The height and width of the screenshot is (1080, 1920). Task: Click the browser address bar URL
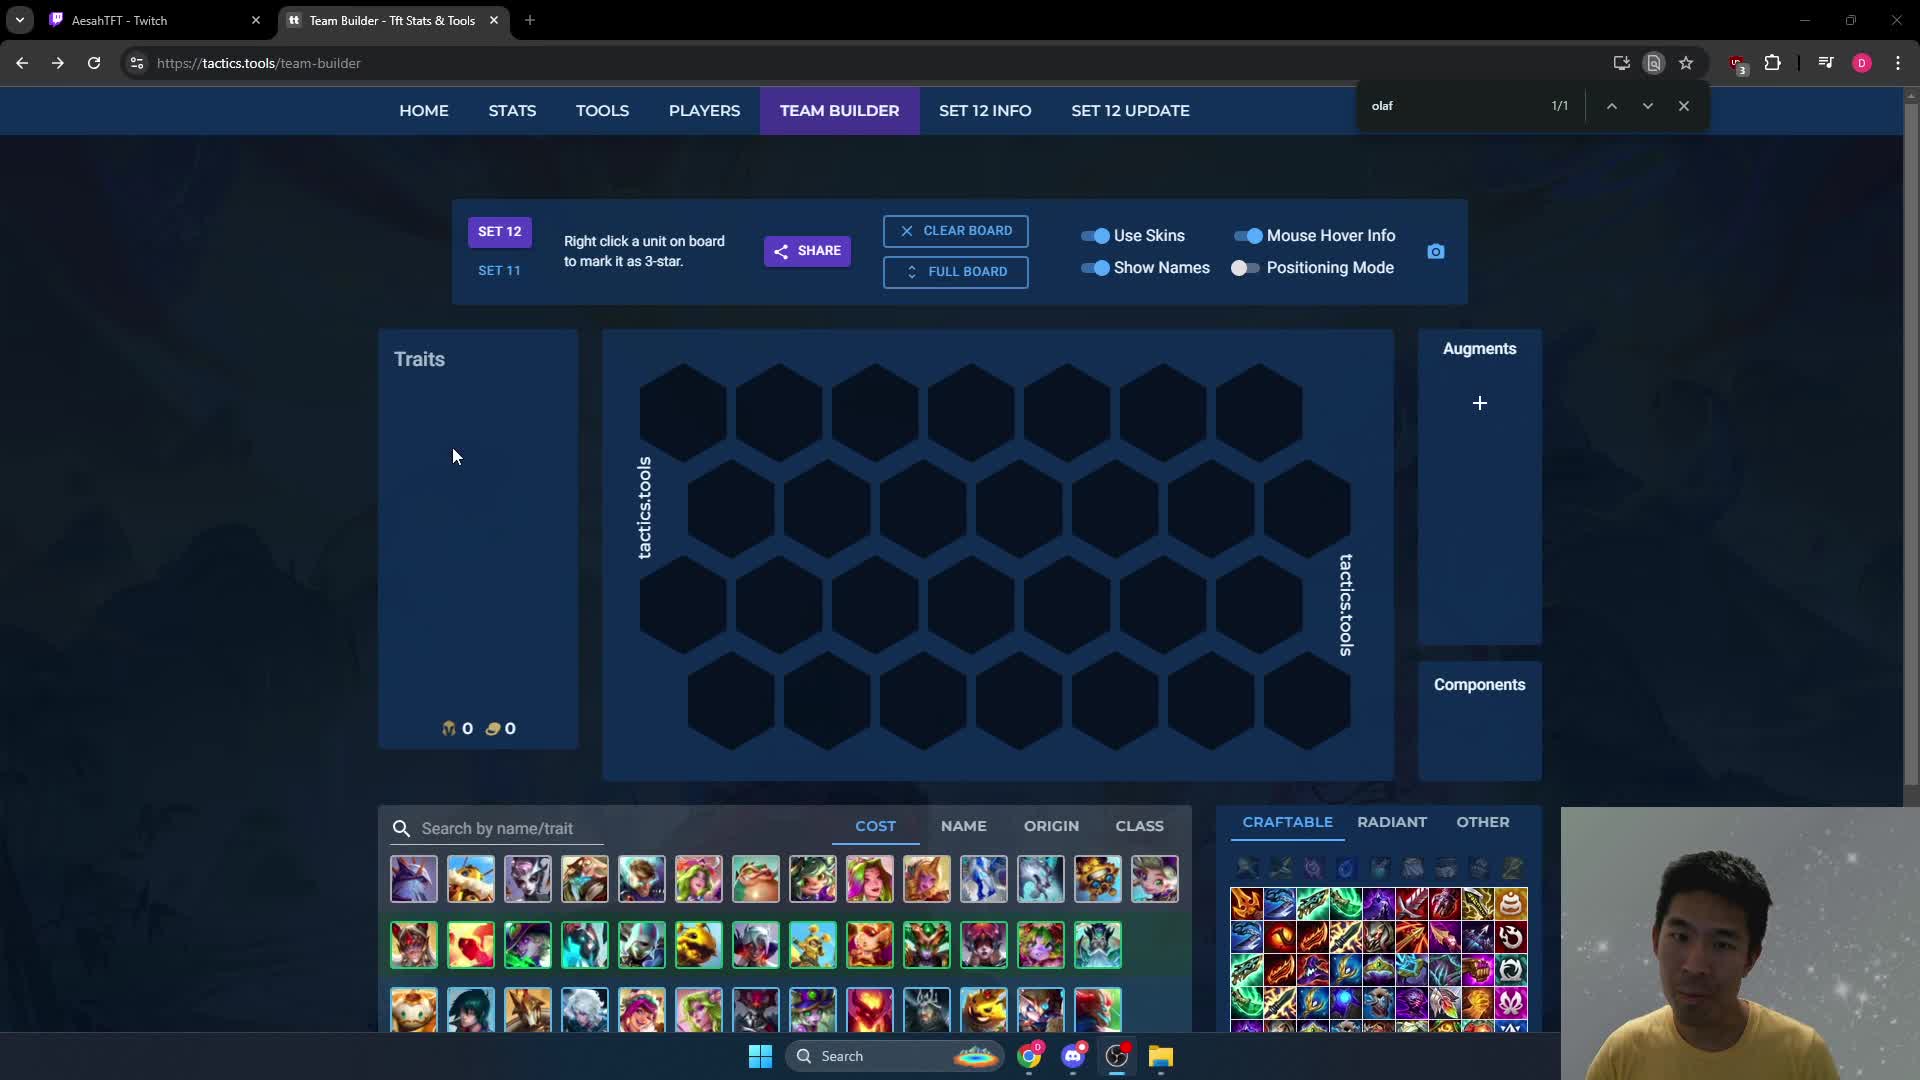click(x=259, y=63)
